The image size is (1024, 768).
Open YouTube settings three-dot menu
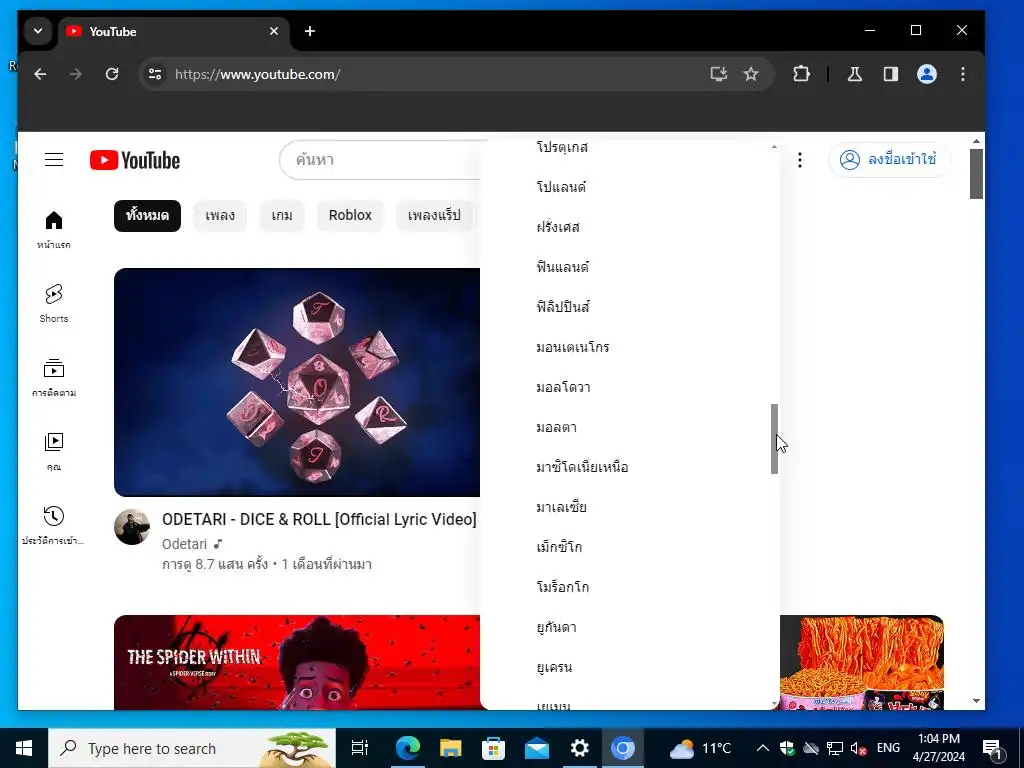click(x=800, y=160)
